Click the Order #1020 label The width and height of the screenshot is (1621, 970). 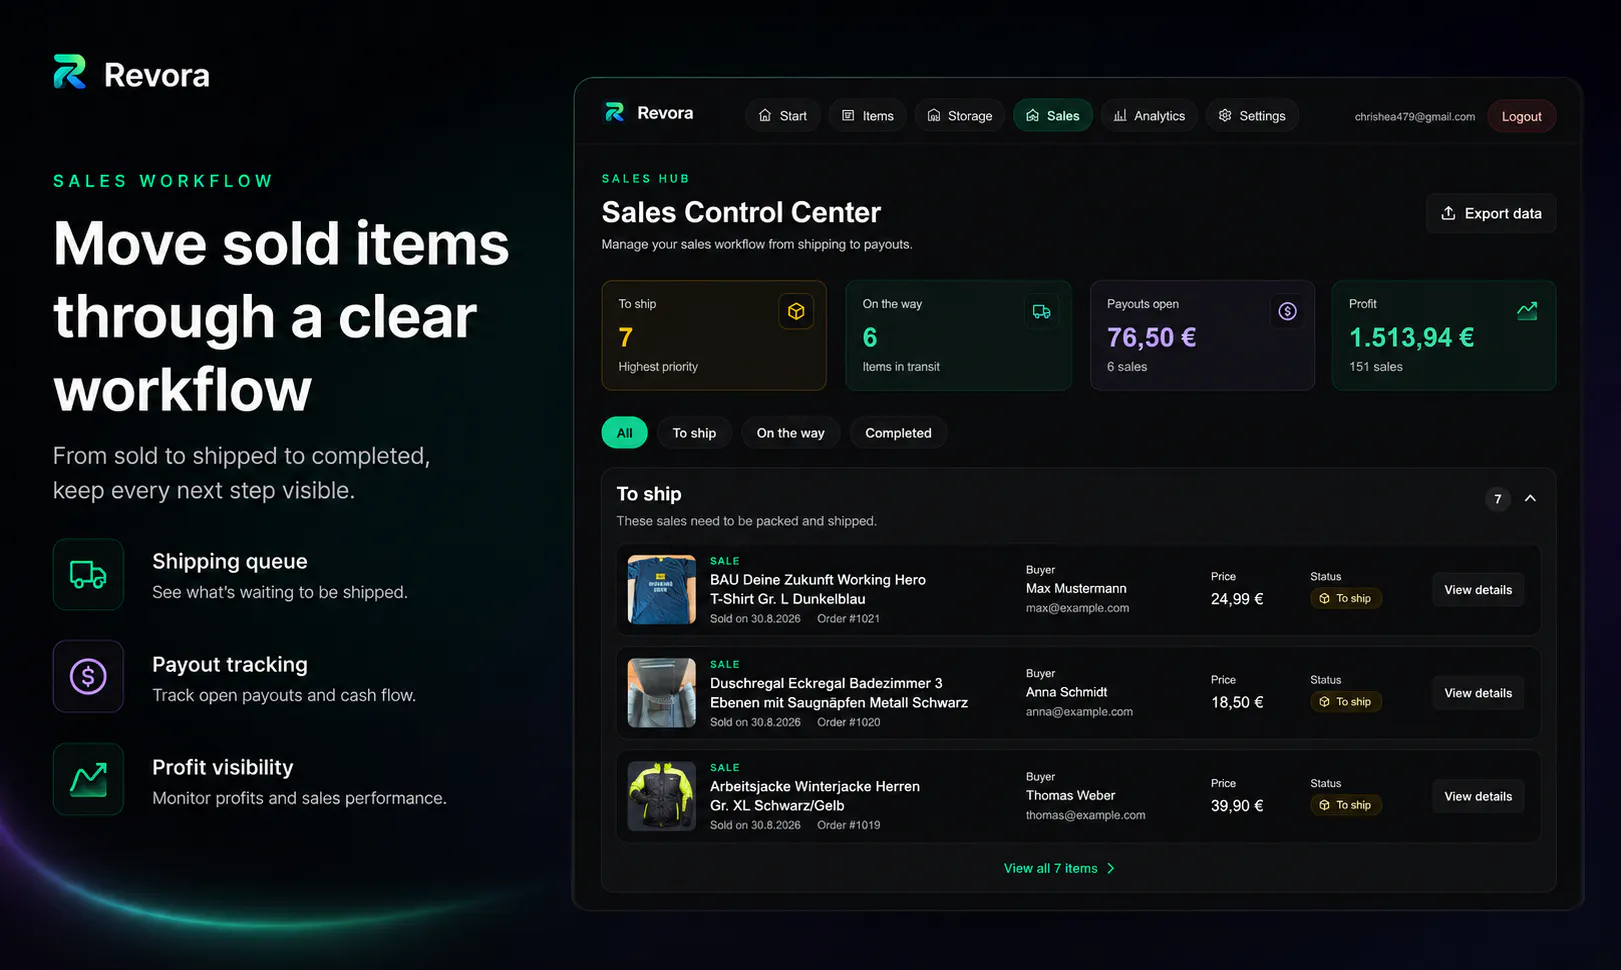(x=848, y=722)
